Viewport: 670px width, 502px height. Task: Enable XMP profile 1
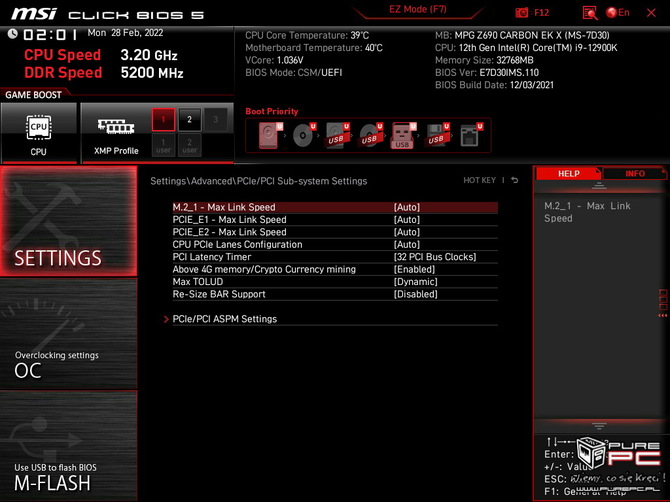[163, 120]
